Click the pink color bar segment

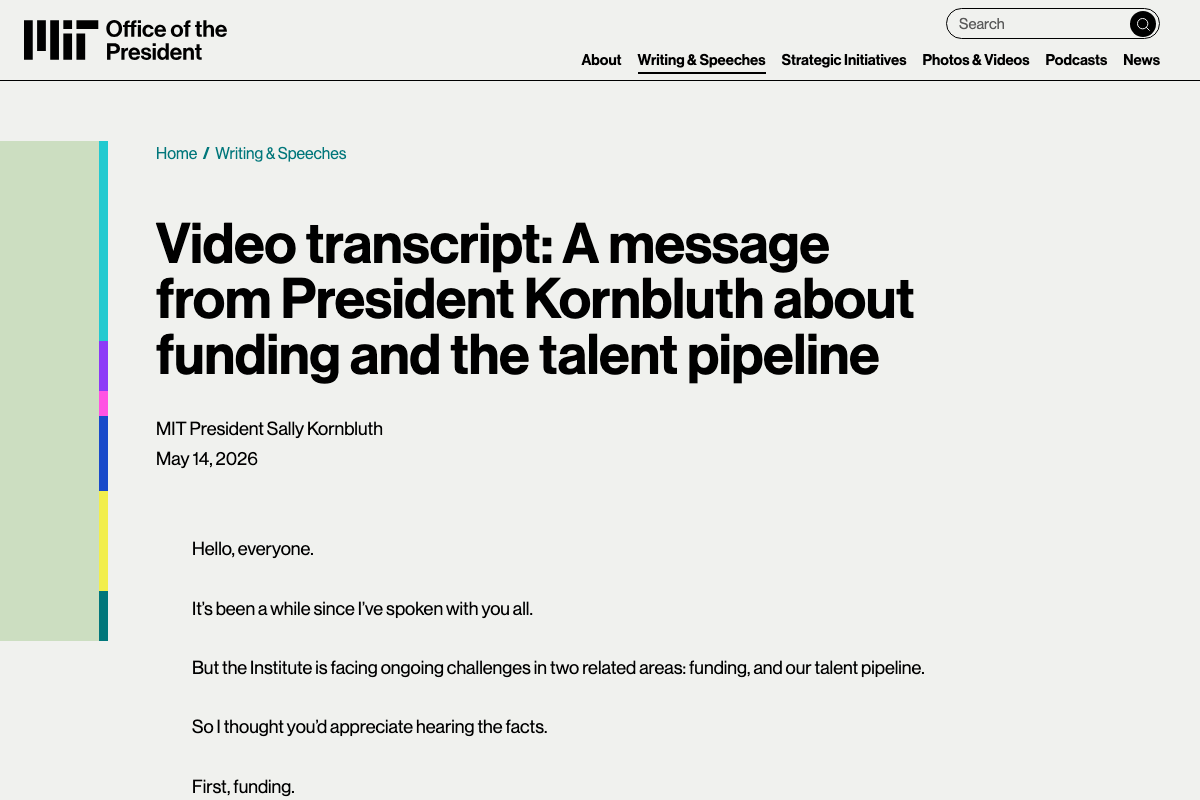point(103,403)
